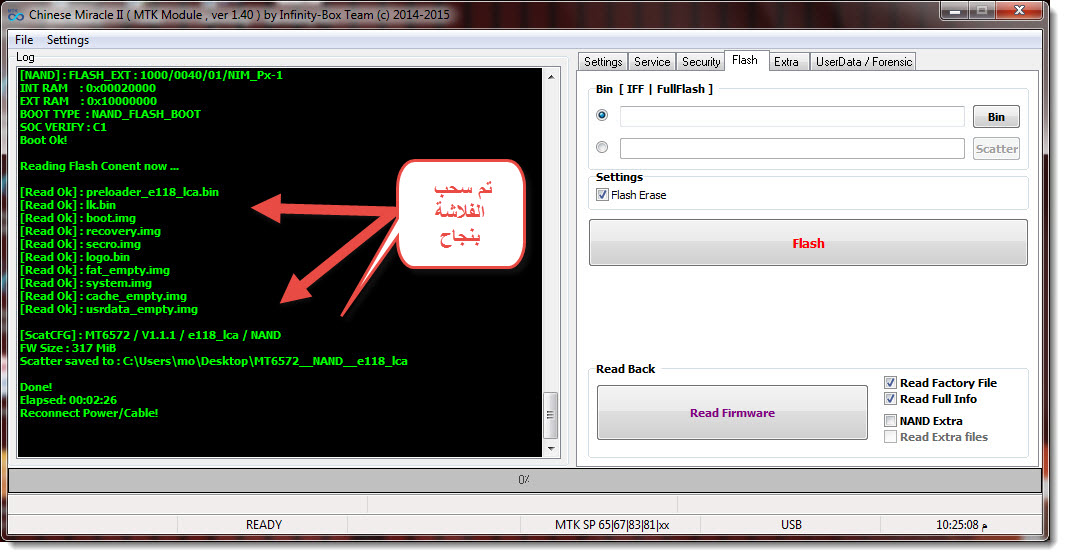Switch to the Settings tab
The height and width of the screenshot is (557, 1065).
tap(602, 62)
